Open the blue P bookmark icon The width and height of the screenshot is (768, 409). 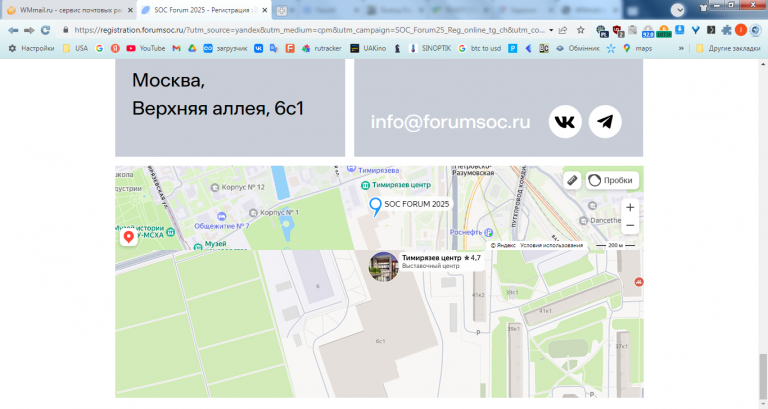(512, 48)
